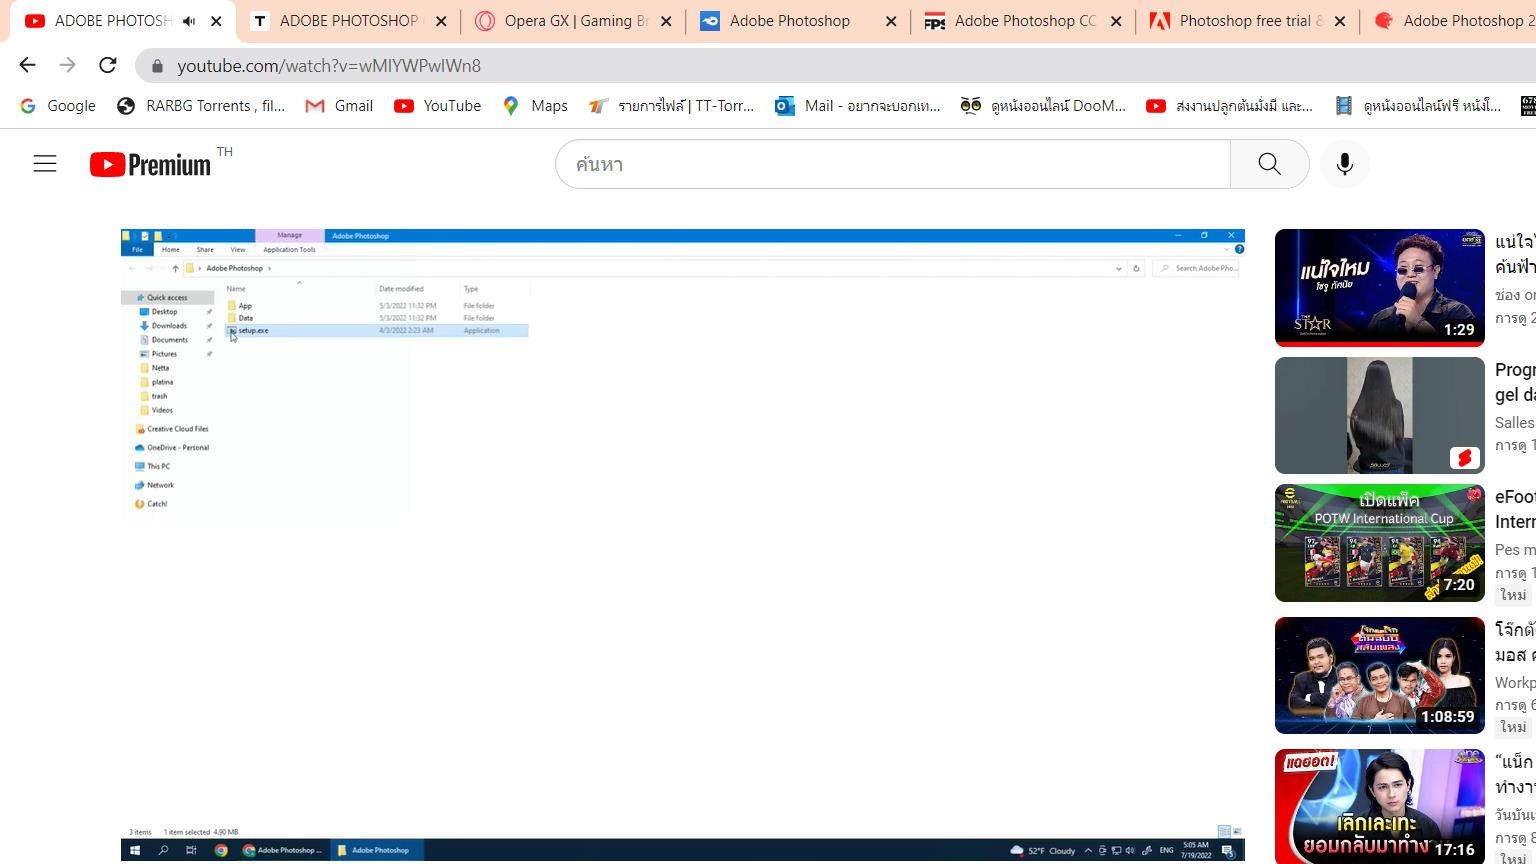Screen dimensions: 1536x864
Task: Mute the tab via speaker icon
Action: click(x=189, y=21)
